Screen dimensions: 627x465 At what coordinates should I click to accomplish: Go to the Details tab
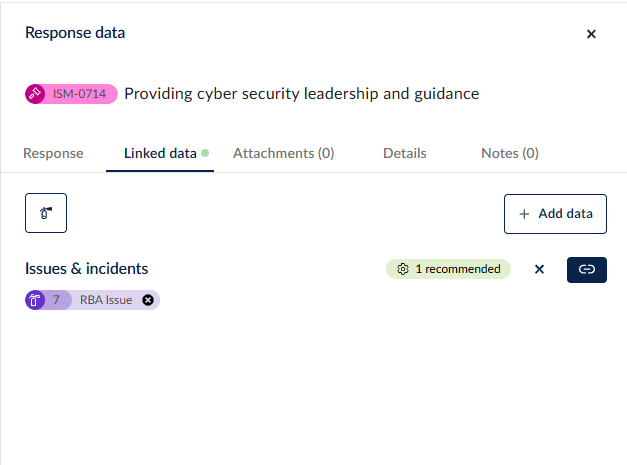pos(405,154)
